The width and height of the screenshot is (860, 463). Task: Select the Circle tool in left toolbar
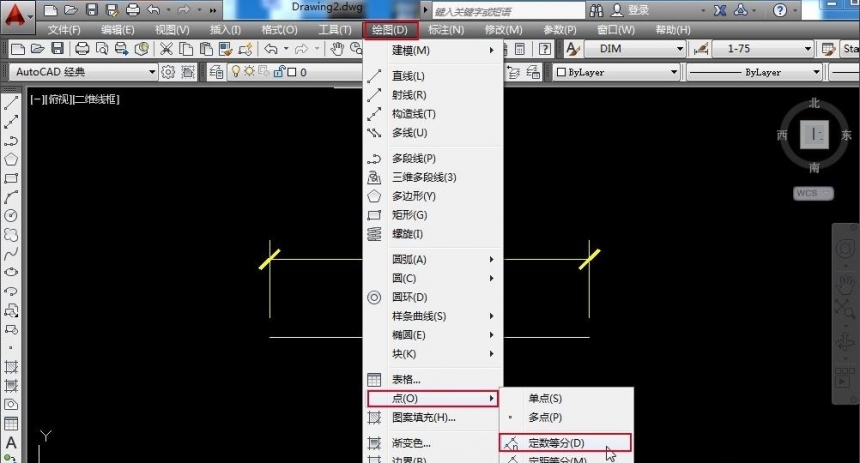[x=11, y=215]
